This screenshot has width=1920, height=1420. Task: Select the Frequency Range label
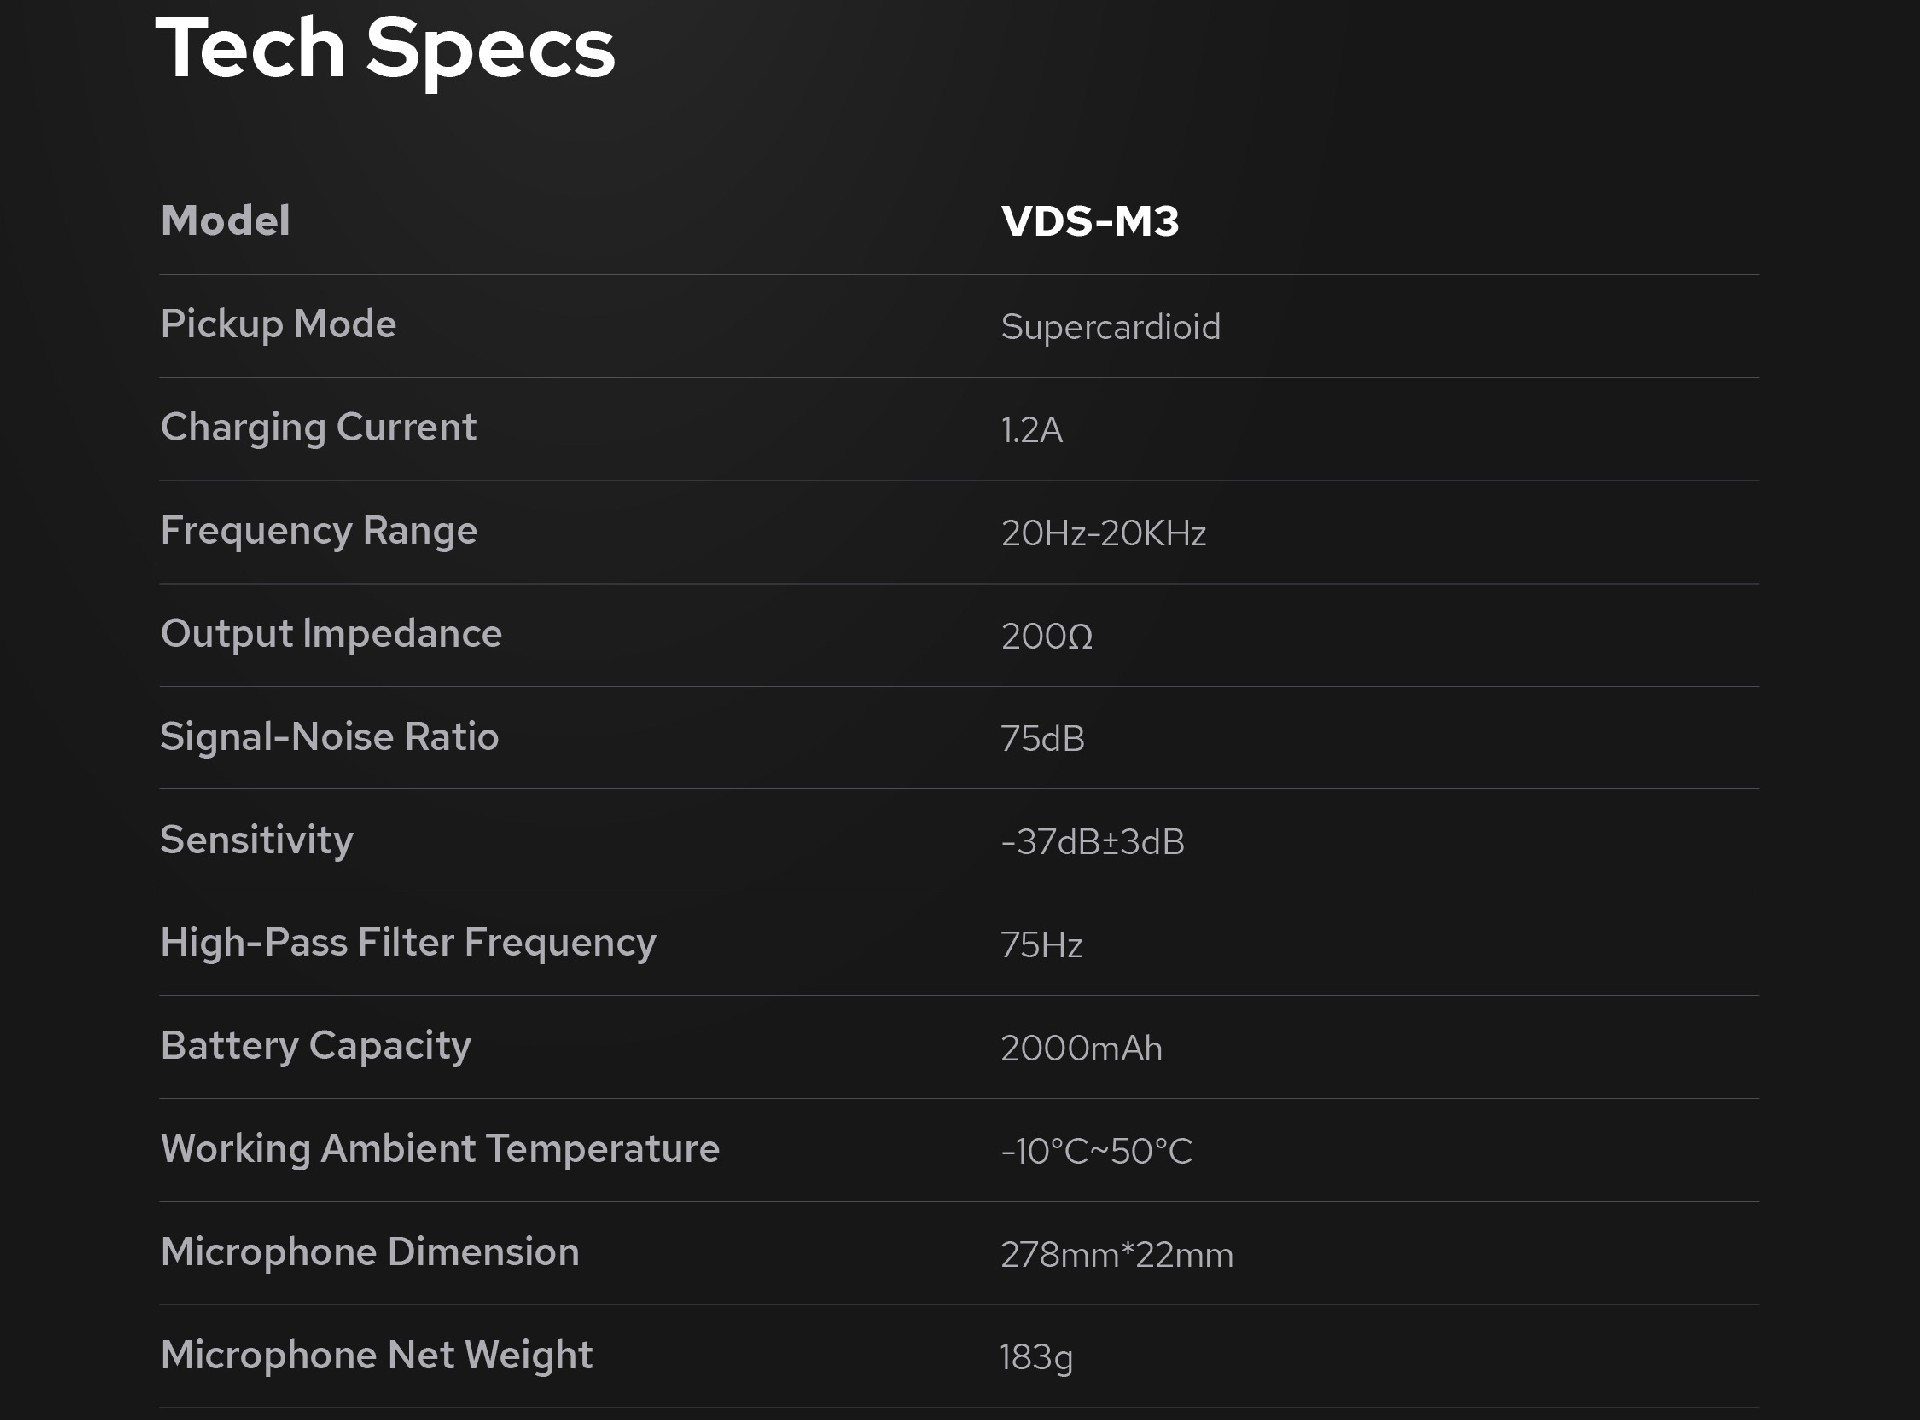pos(319,531)
